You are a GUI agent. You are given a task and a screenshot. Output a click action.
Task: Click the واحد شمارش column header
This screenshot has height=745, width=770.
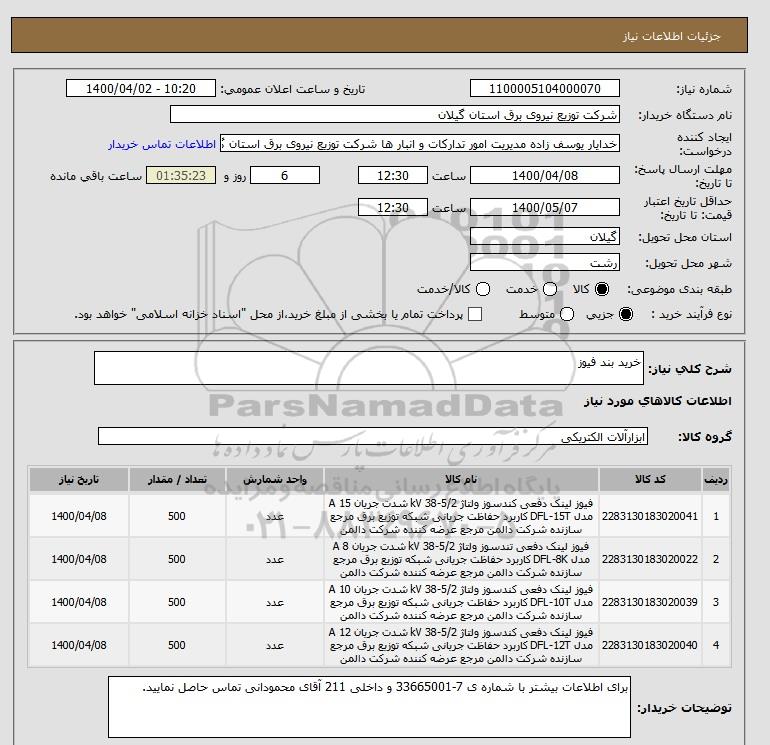pyautogui.click(x=275, y=479)
